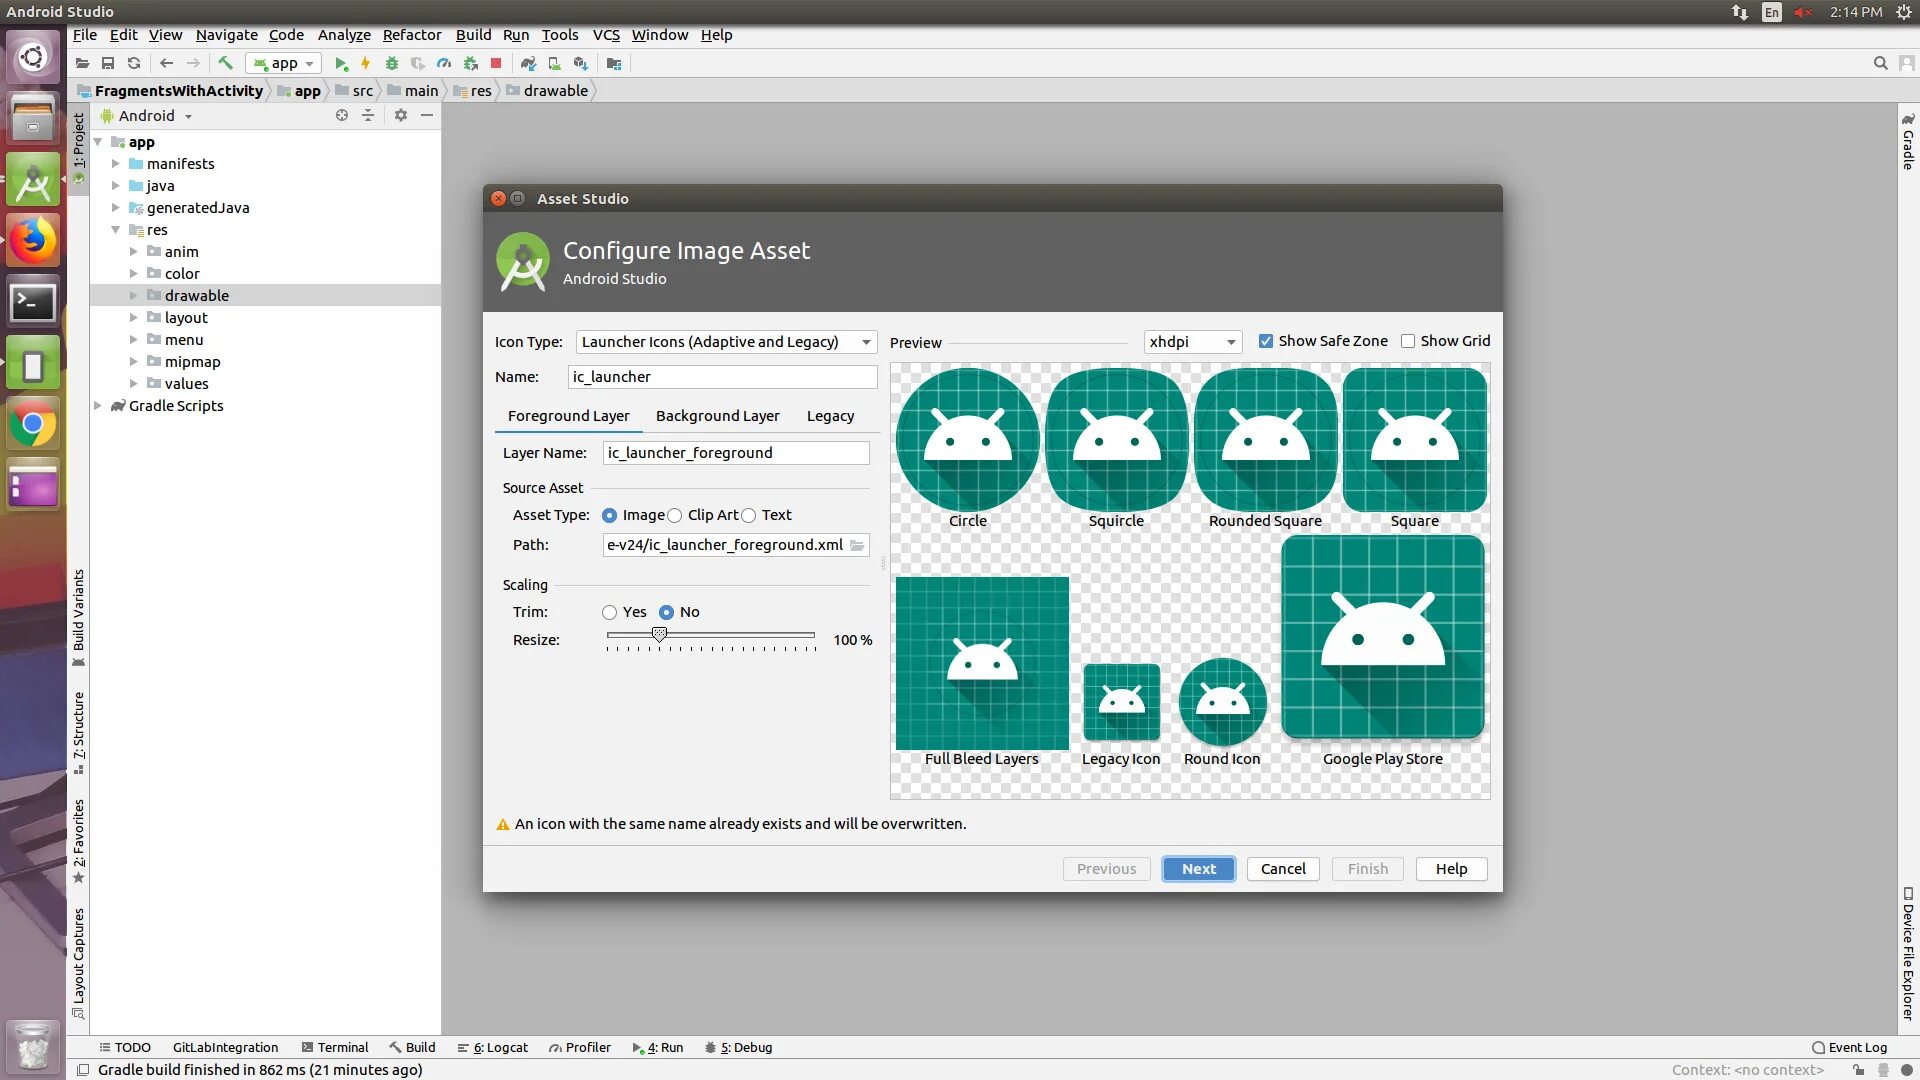The image size is (1920, 1080).
Task: Click the Open folder toolbar icon
Action: click(82, 63)
